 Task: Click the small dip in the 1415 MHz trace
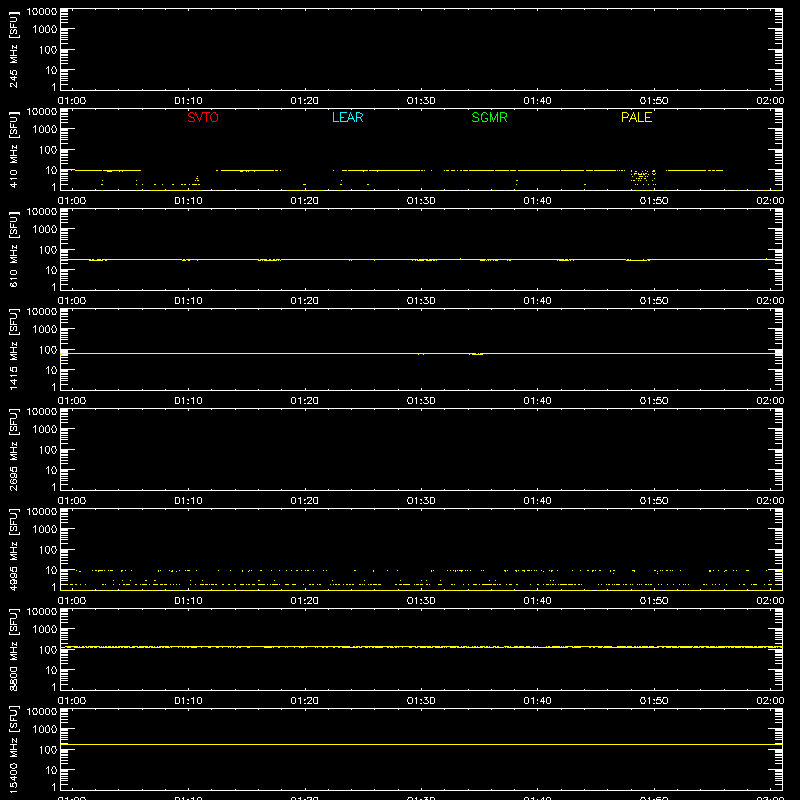[477, 354]
